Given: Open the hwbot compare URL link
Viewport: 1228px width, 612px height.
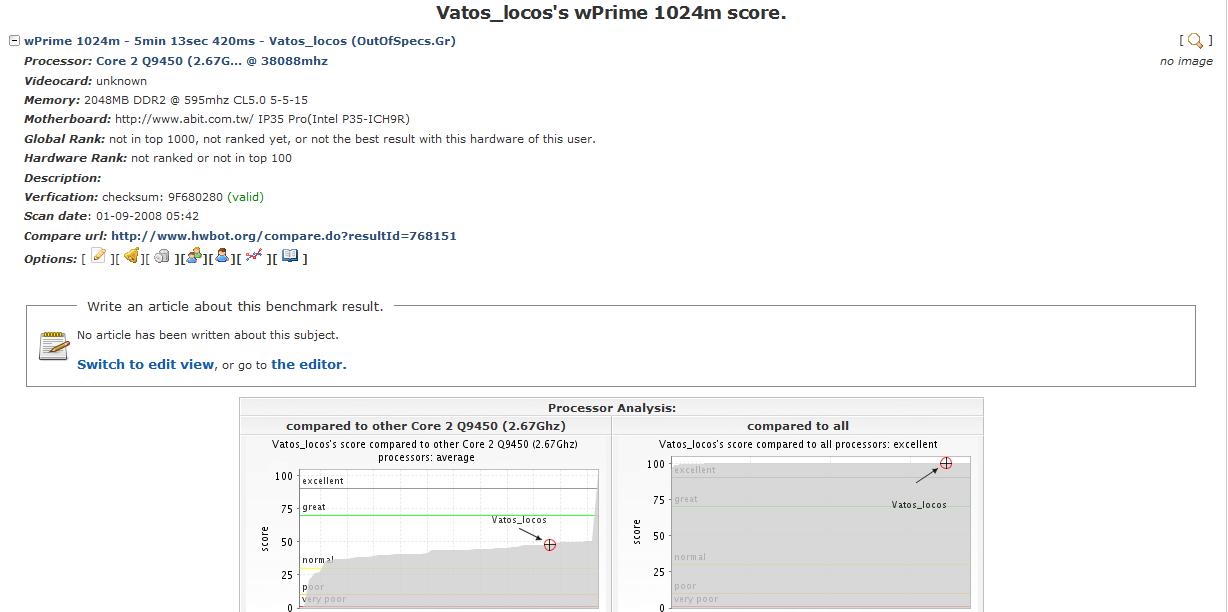Looking at the screenshot, I should tap(284, 236).
